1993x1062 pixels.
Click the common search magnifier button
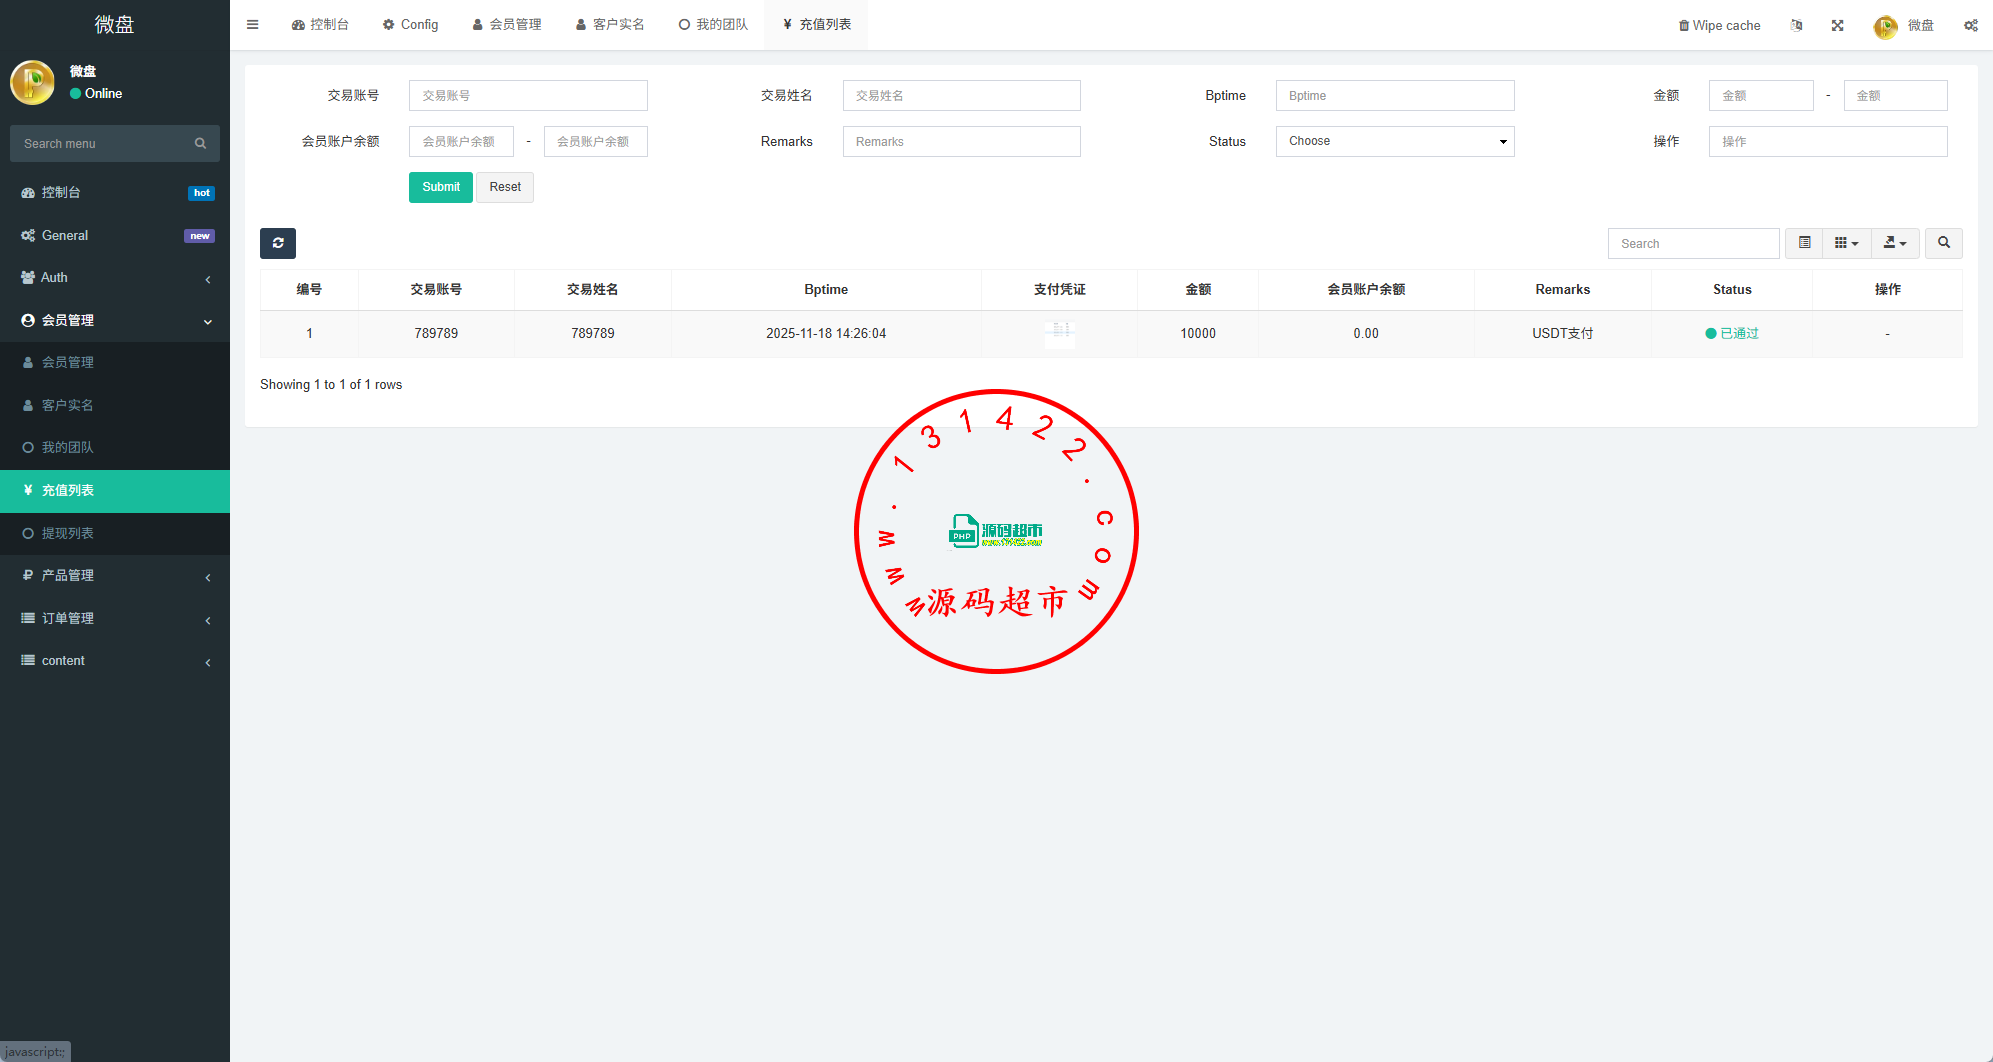(1943, 243)
